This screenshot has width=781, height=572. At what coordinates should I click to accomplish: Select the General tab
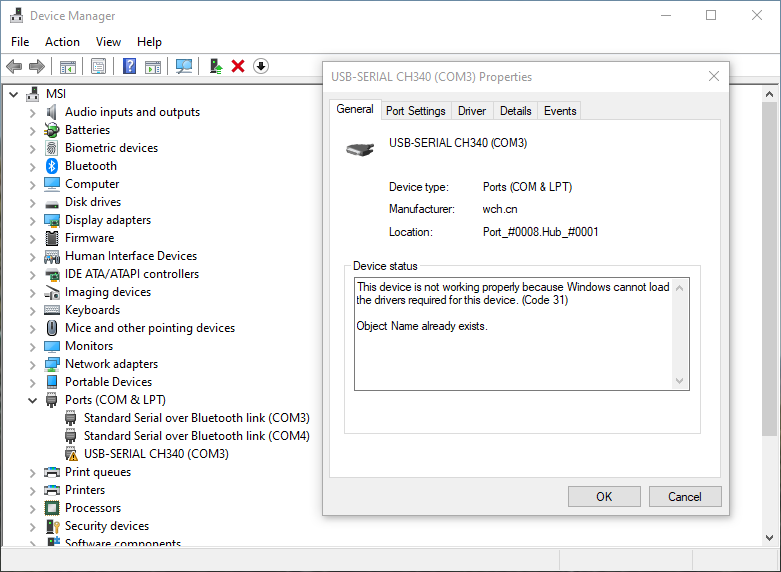[x=355, y=109]
